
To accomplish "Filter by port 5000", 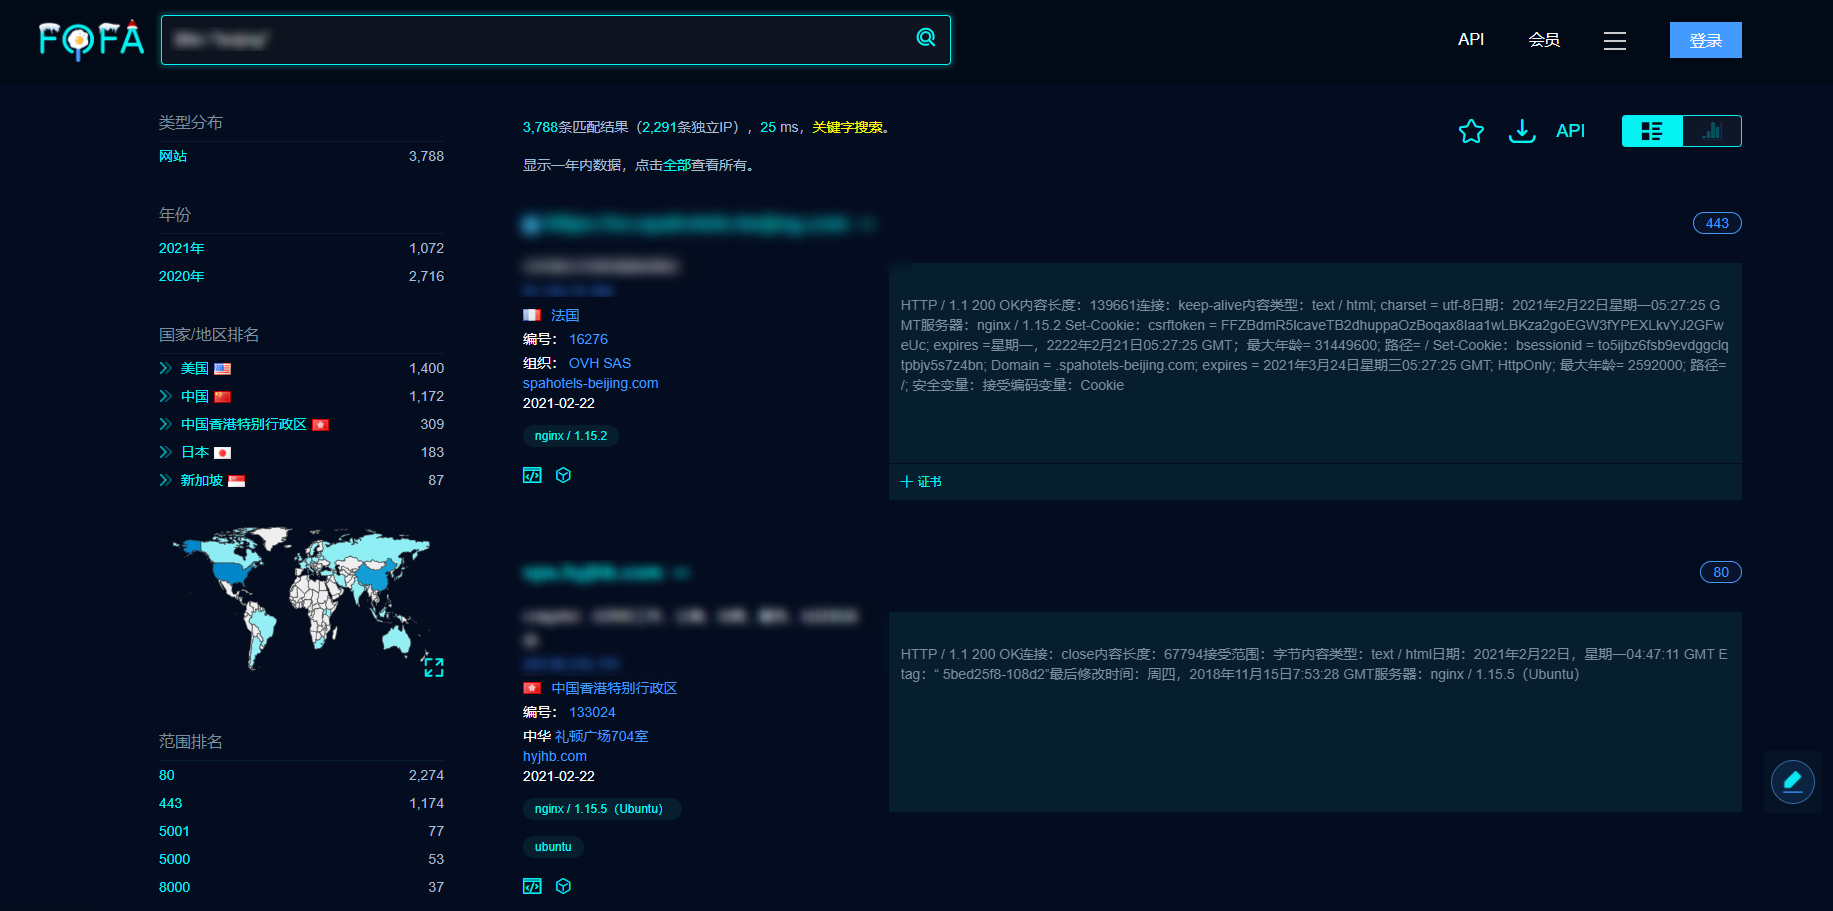I will (x=174, y=859).
